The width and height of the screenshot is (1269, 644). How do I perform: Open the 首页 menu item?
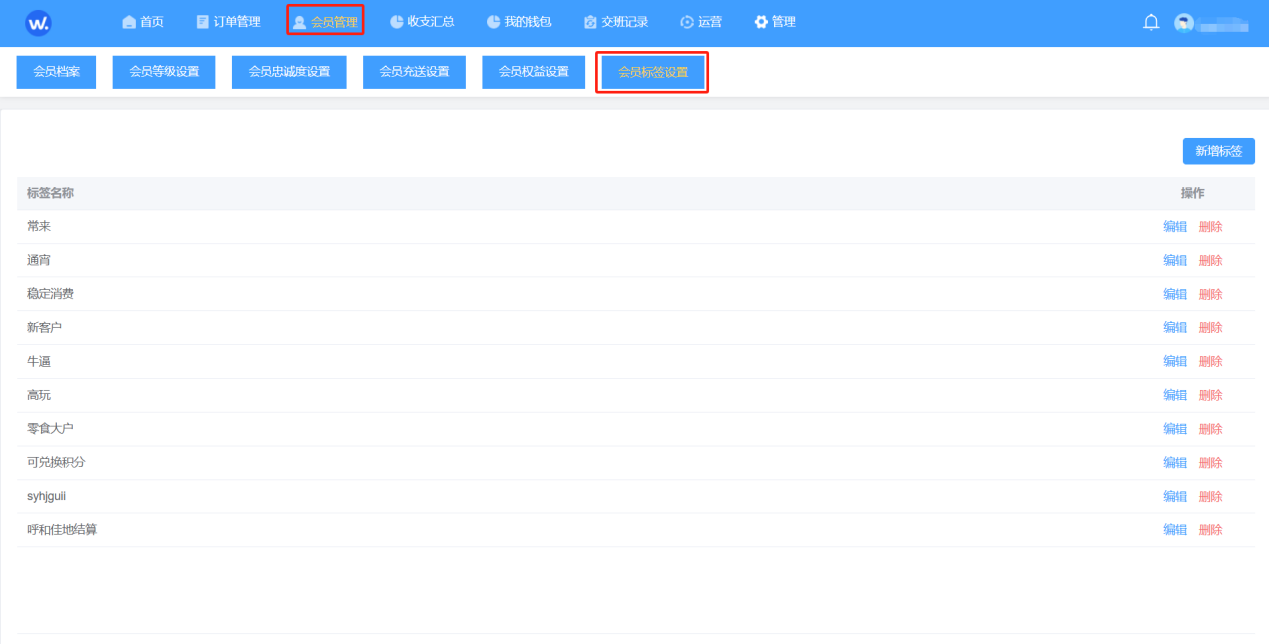pyautogui.click(x=152, y=22)
